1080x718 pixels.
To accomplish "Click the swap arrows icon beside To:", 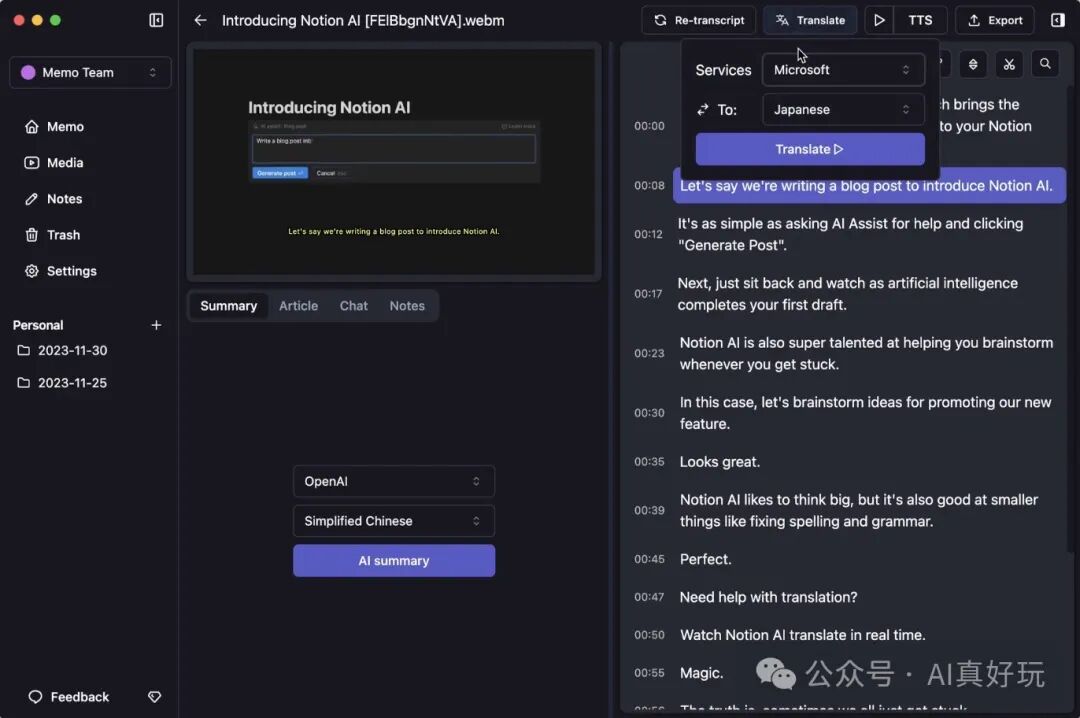I will point(703,110).
